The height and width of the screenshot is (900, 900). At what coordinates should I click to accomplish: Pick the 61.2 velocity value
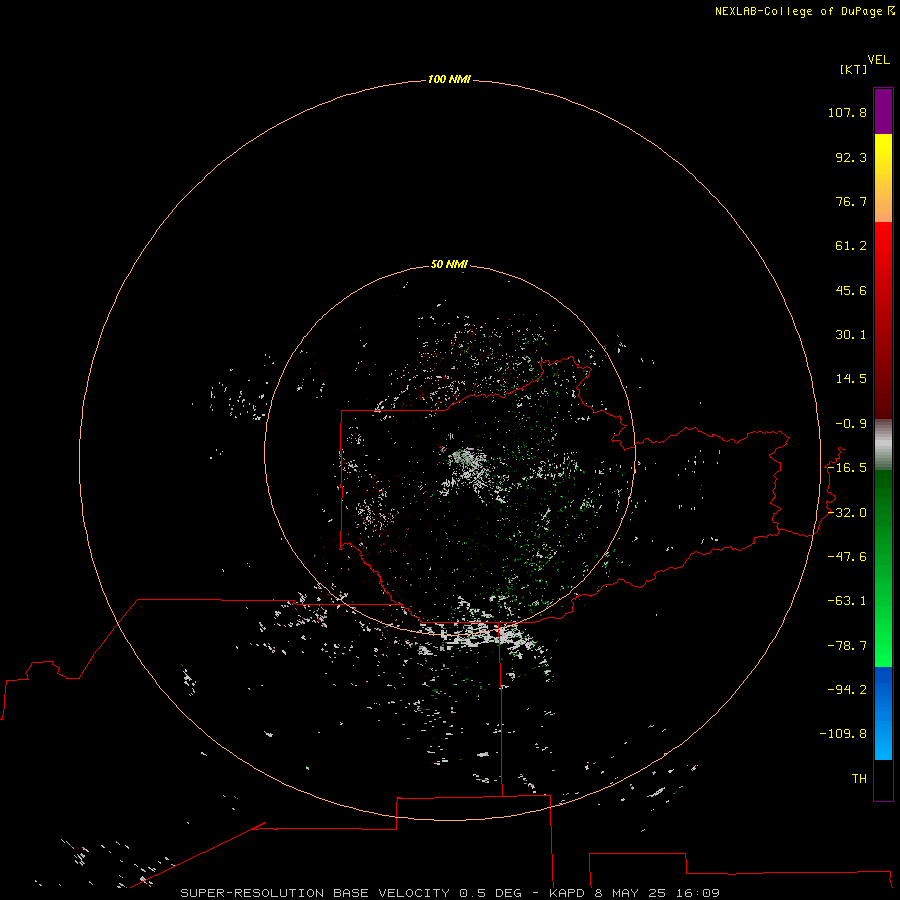pos(851,246)
